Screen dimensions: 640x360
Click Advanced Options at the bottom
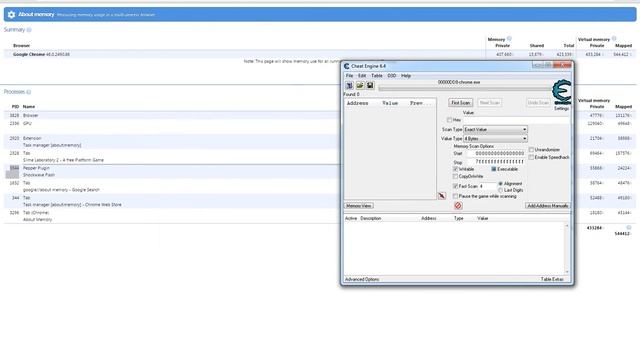362,280
